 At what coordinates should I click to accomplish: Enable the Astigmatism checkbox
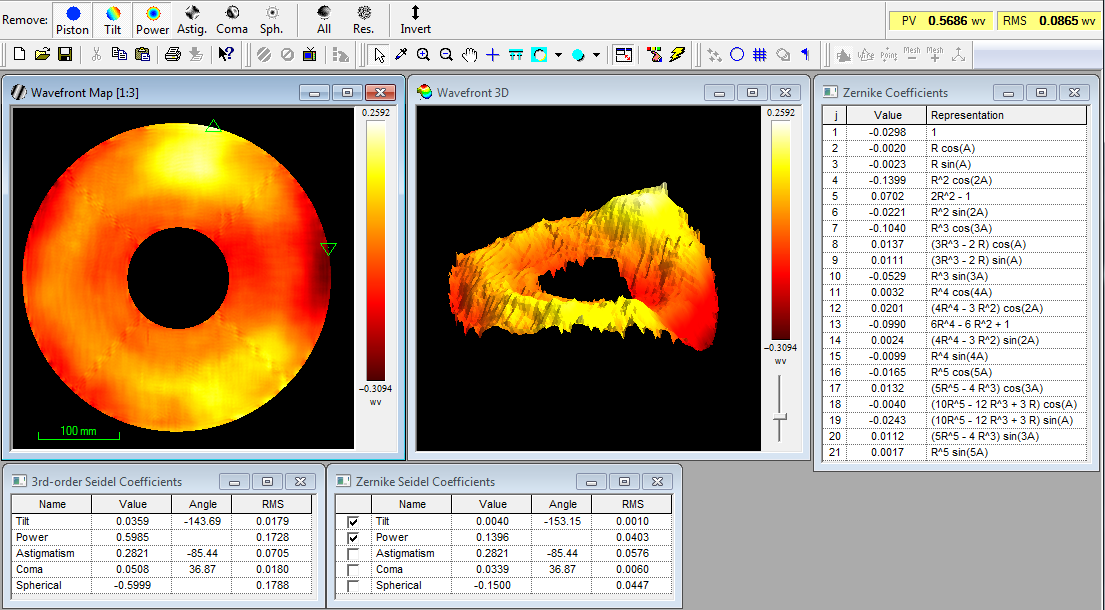(x=353, y=554)
